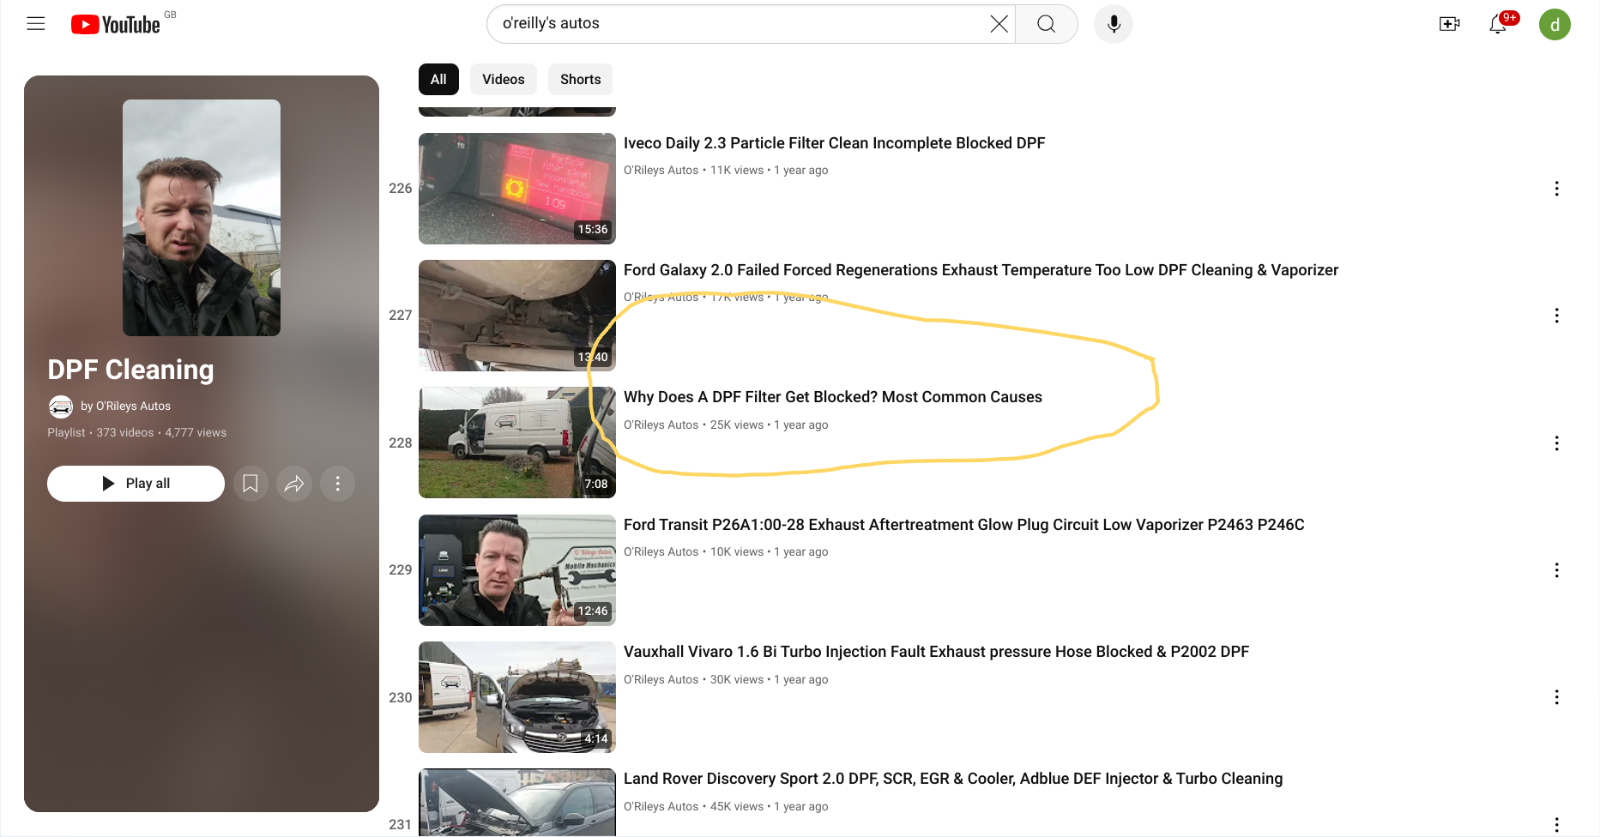The height and width of the screenshot is (837, 1600).
Task: Click the white van thumbnail of video 228
Action: click(517, 443)
